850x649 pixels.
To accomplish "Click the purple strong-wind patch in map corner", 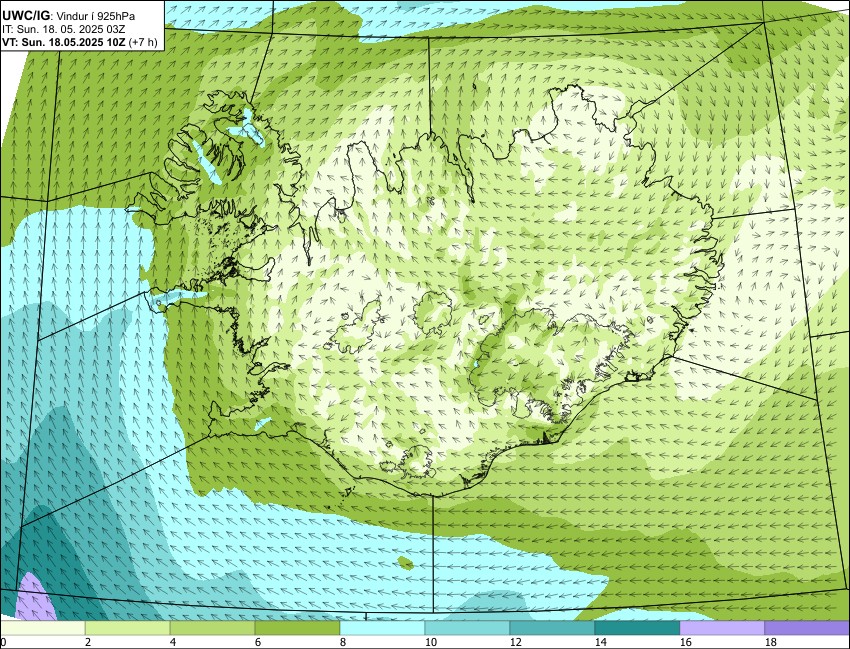I will (34, 598).
